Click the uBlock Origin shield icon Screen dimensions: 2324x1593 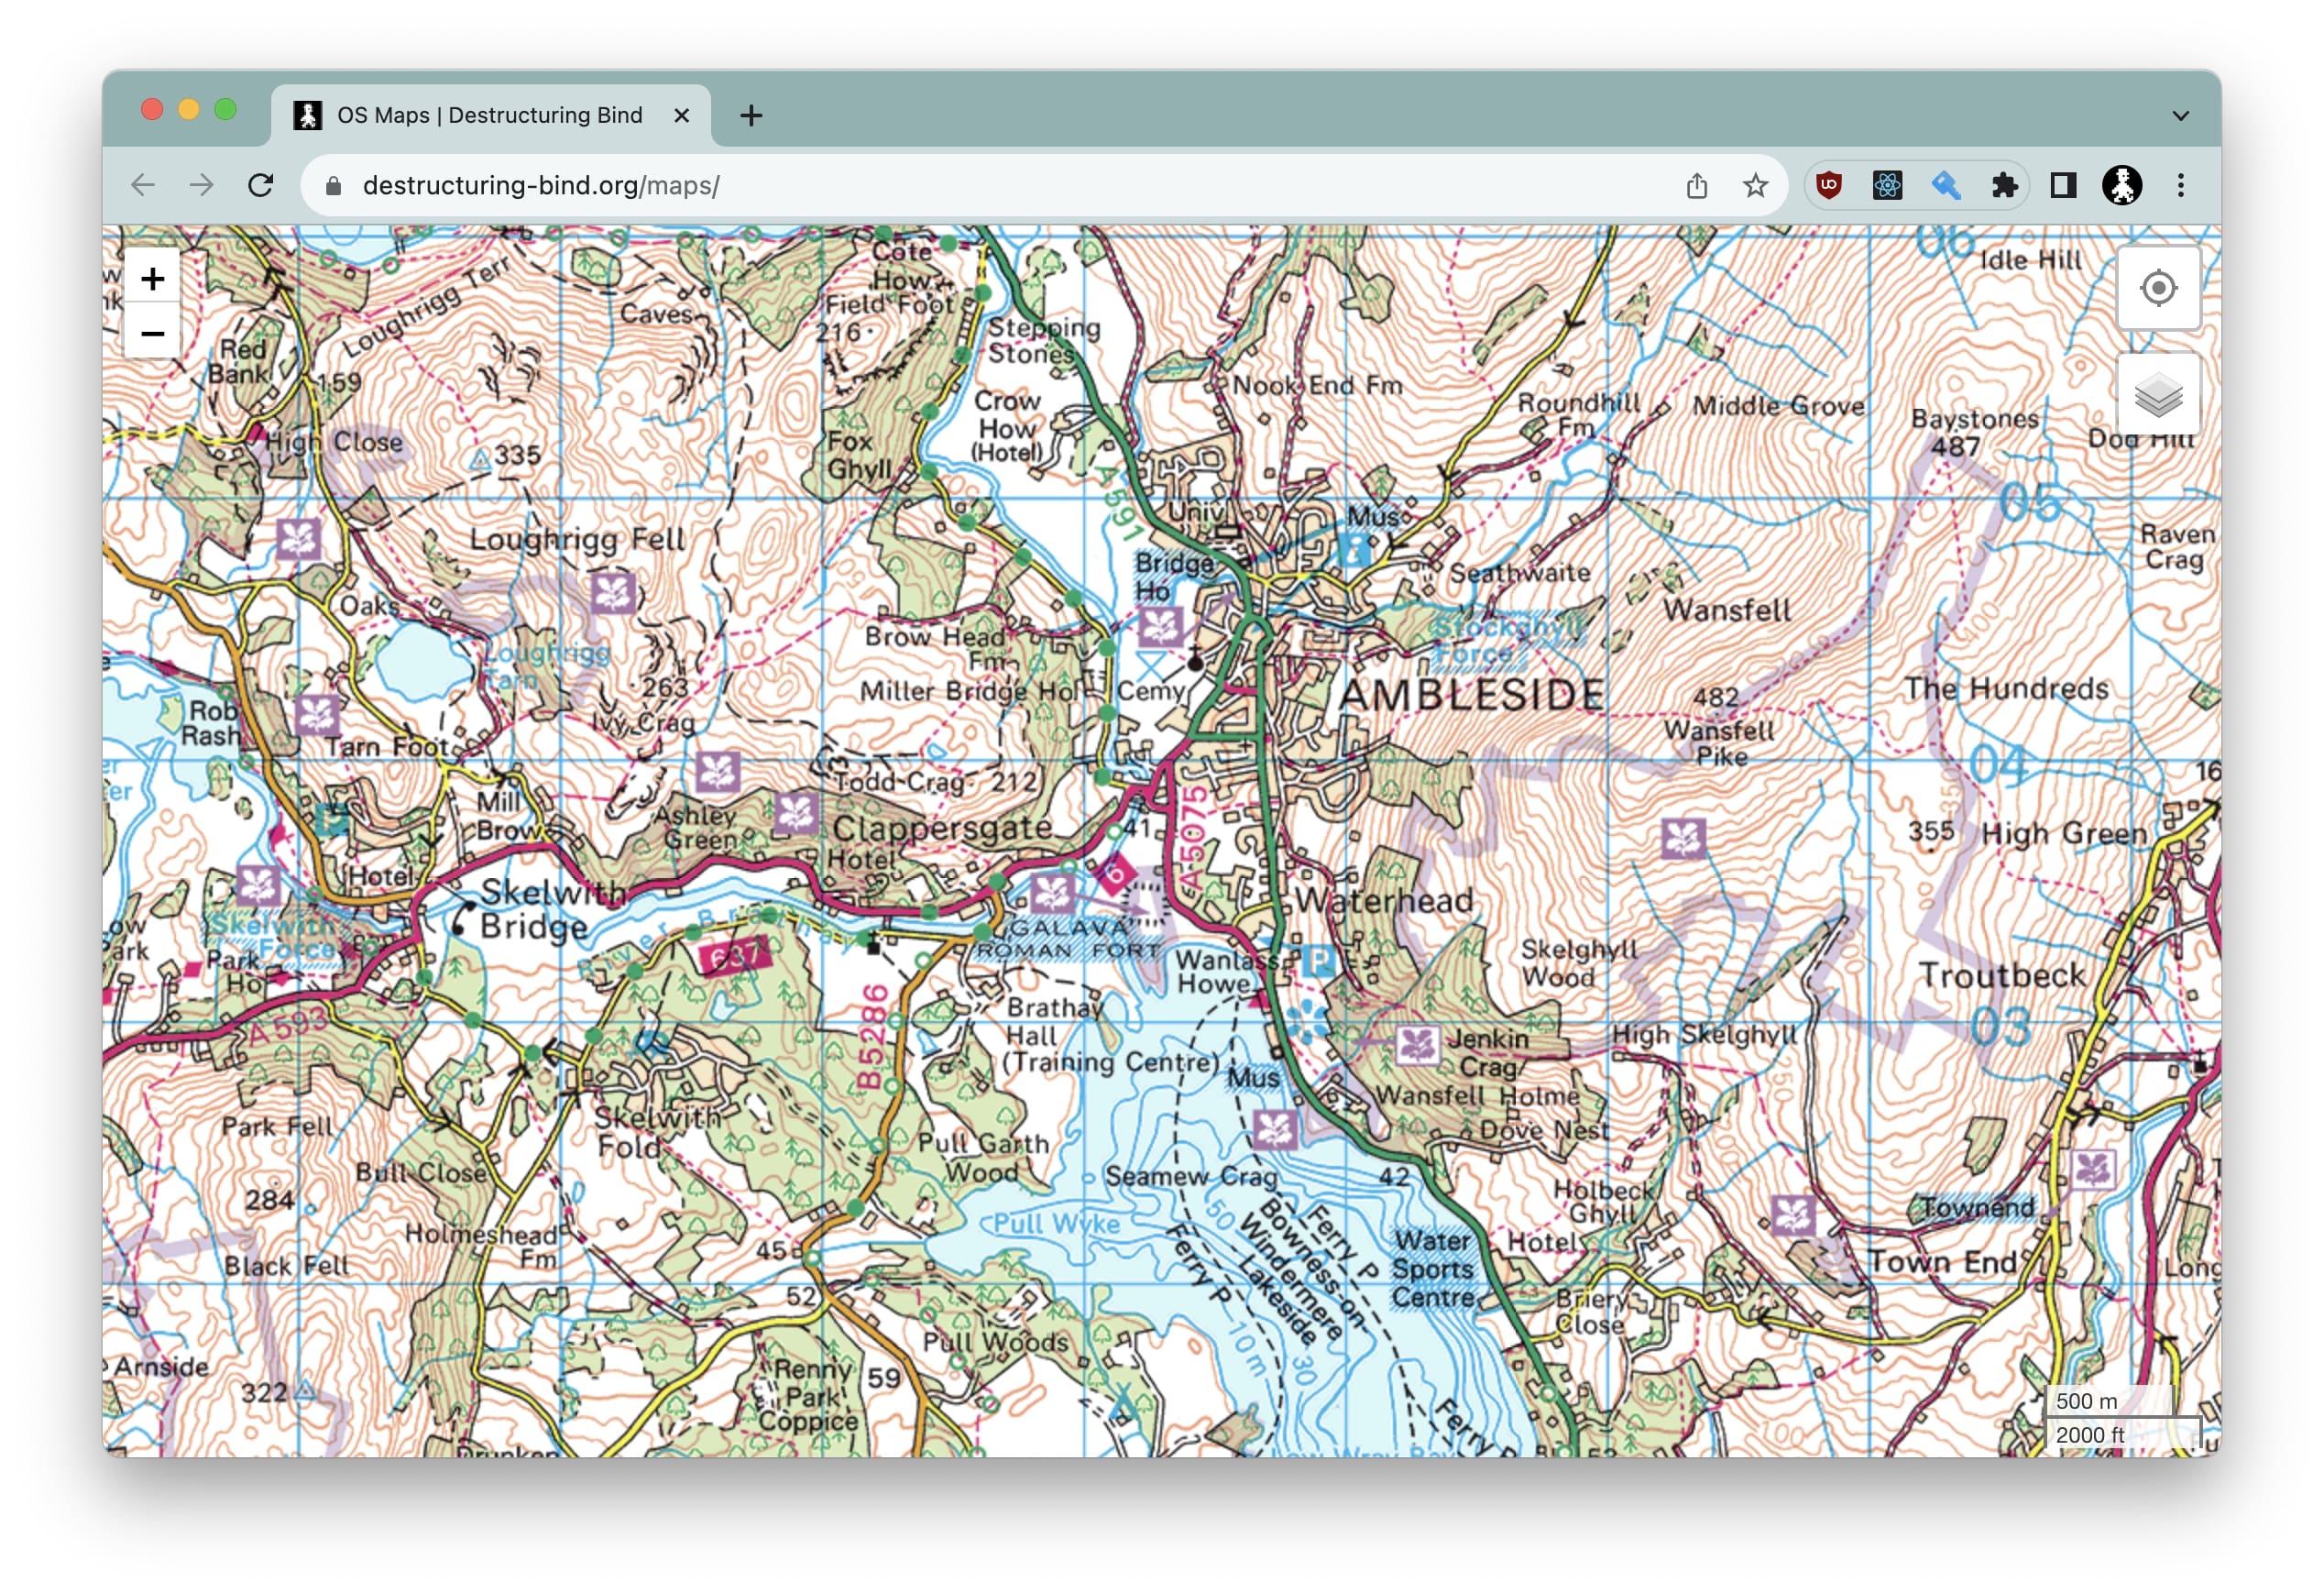point(1827,185)
